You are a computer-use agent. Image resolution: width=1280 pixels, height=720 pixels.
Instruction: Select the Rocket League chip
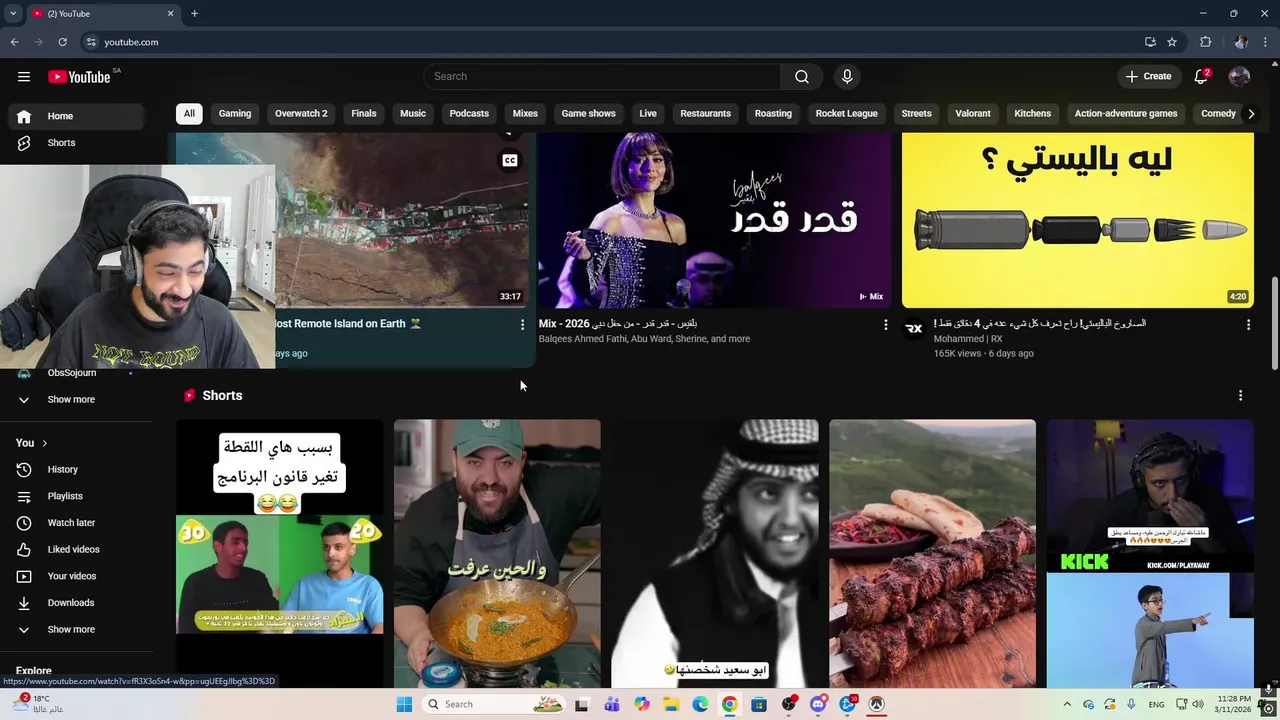point(846,114)
